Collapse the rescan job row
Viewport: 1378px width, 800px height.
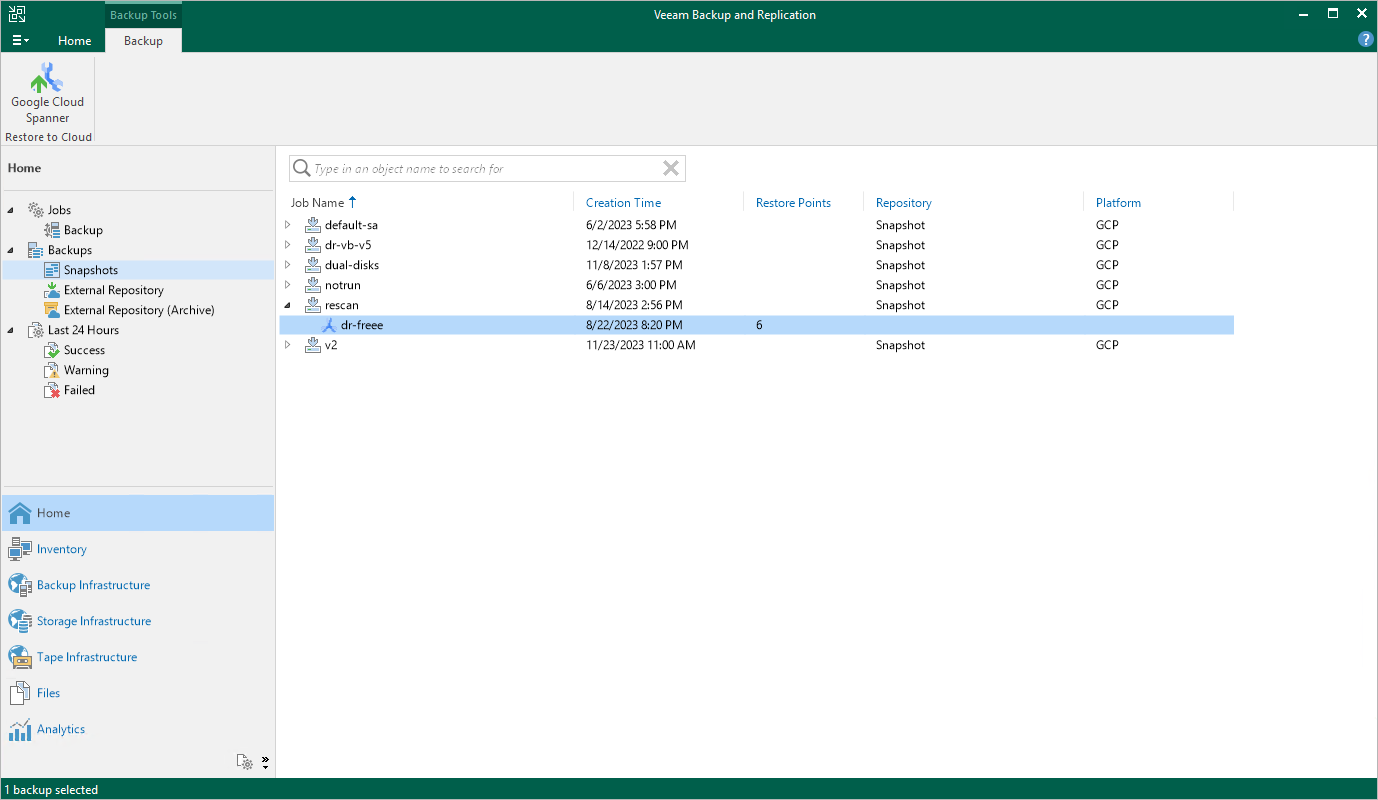point(288,305)
